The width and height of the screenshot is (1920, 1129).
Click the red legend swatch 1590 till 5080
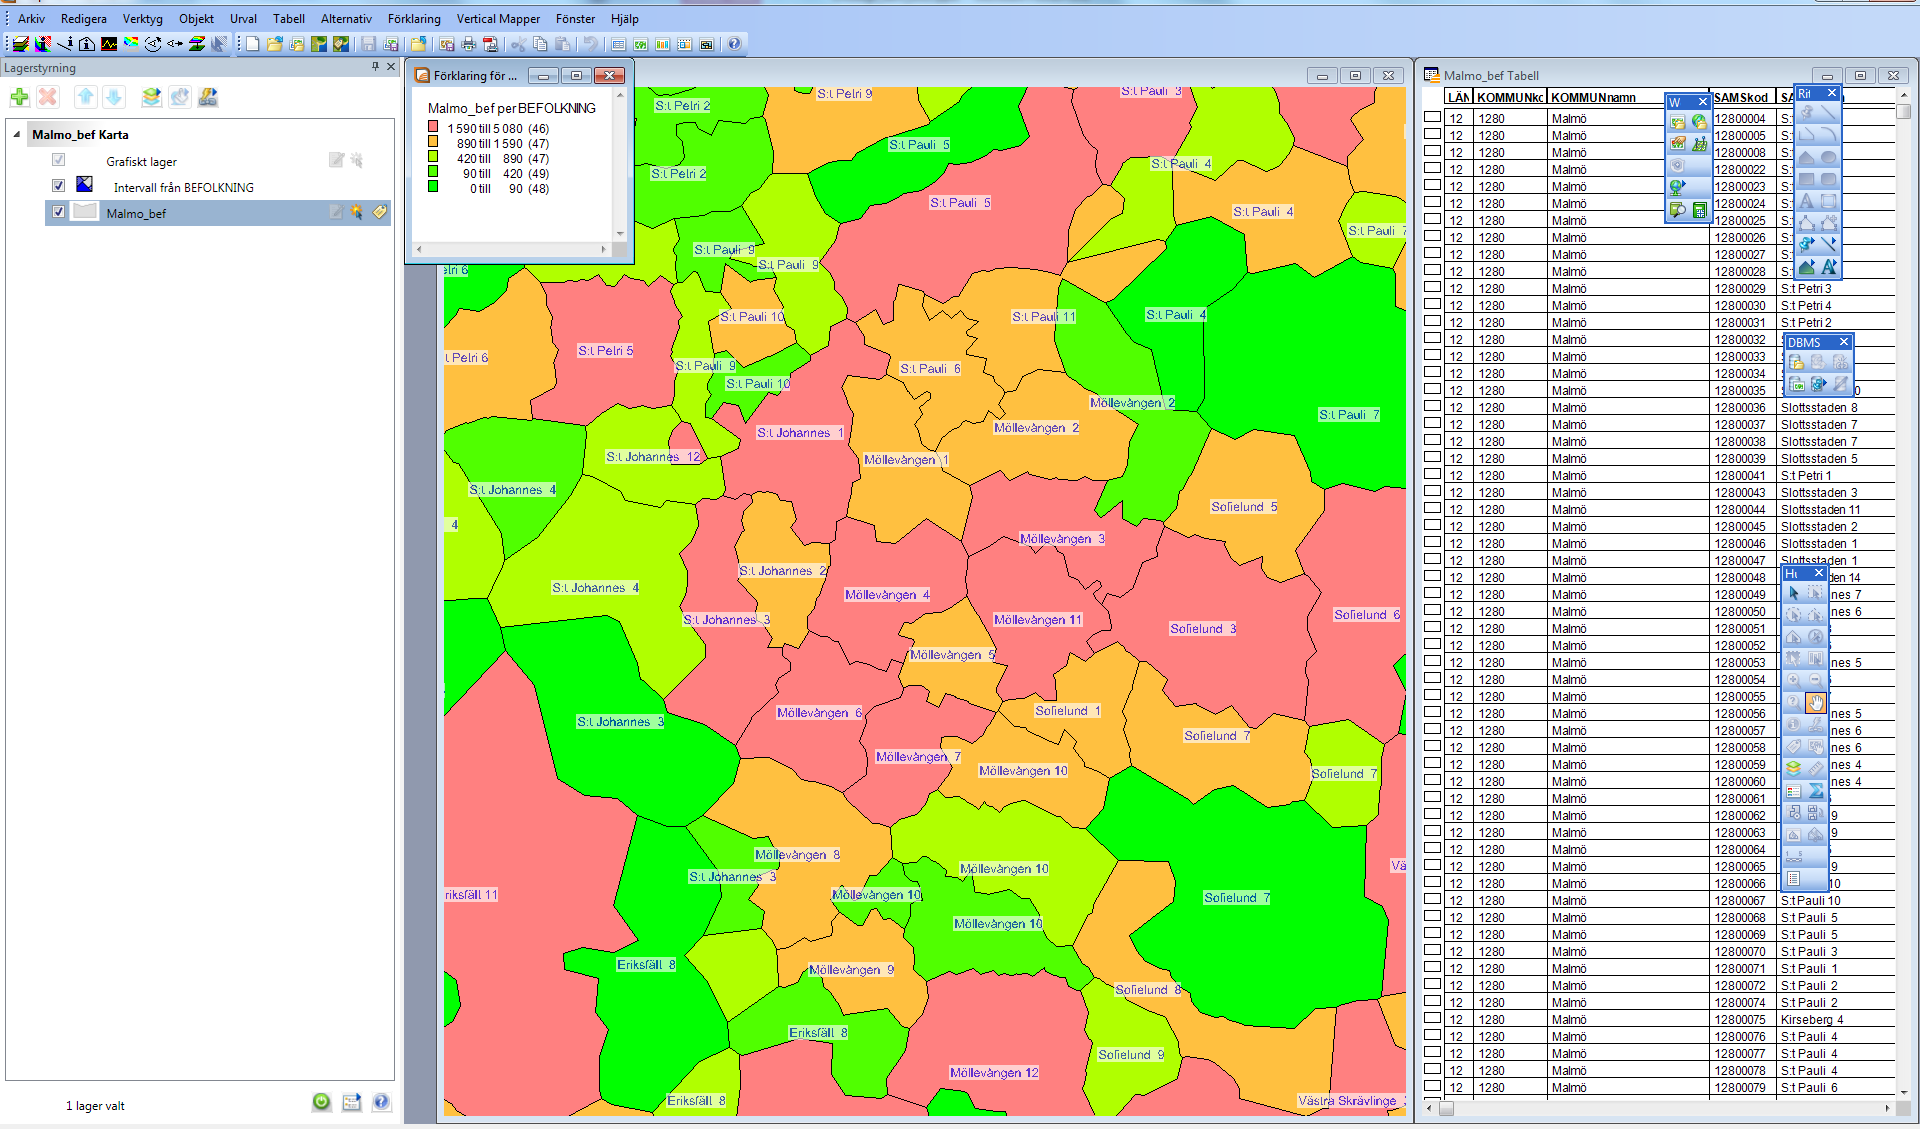tap(433, 127)
